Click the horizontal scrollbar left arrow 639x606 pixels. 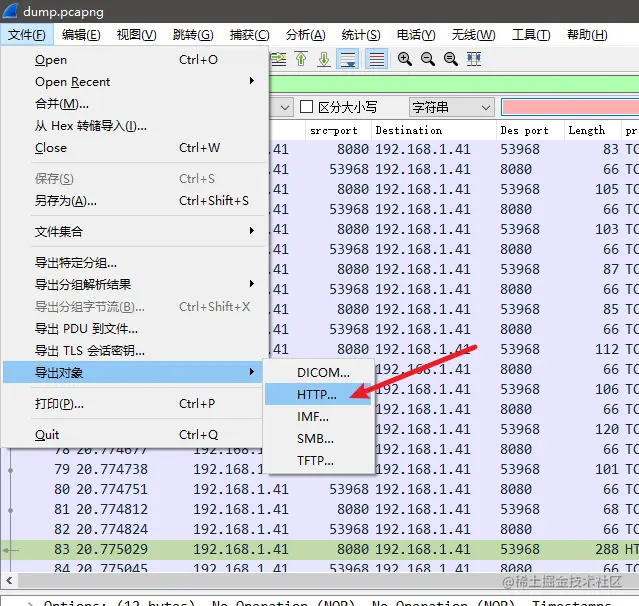9,580
